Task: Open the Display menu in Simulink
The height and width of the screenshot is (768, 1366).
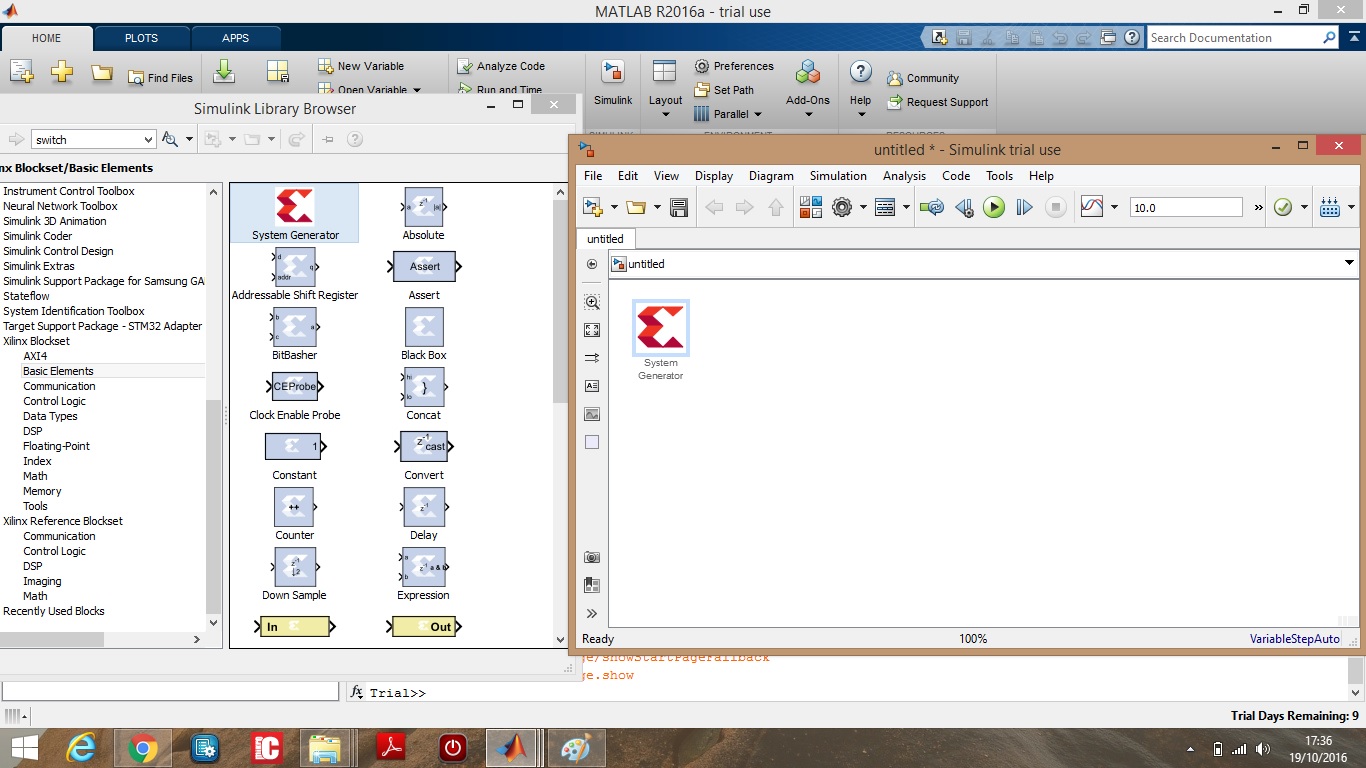Action: click(x=714, y=176)
